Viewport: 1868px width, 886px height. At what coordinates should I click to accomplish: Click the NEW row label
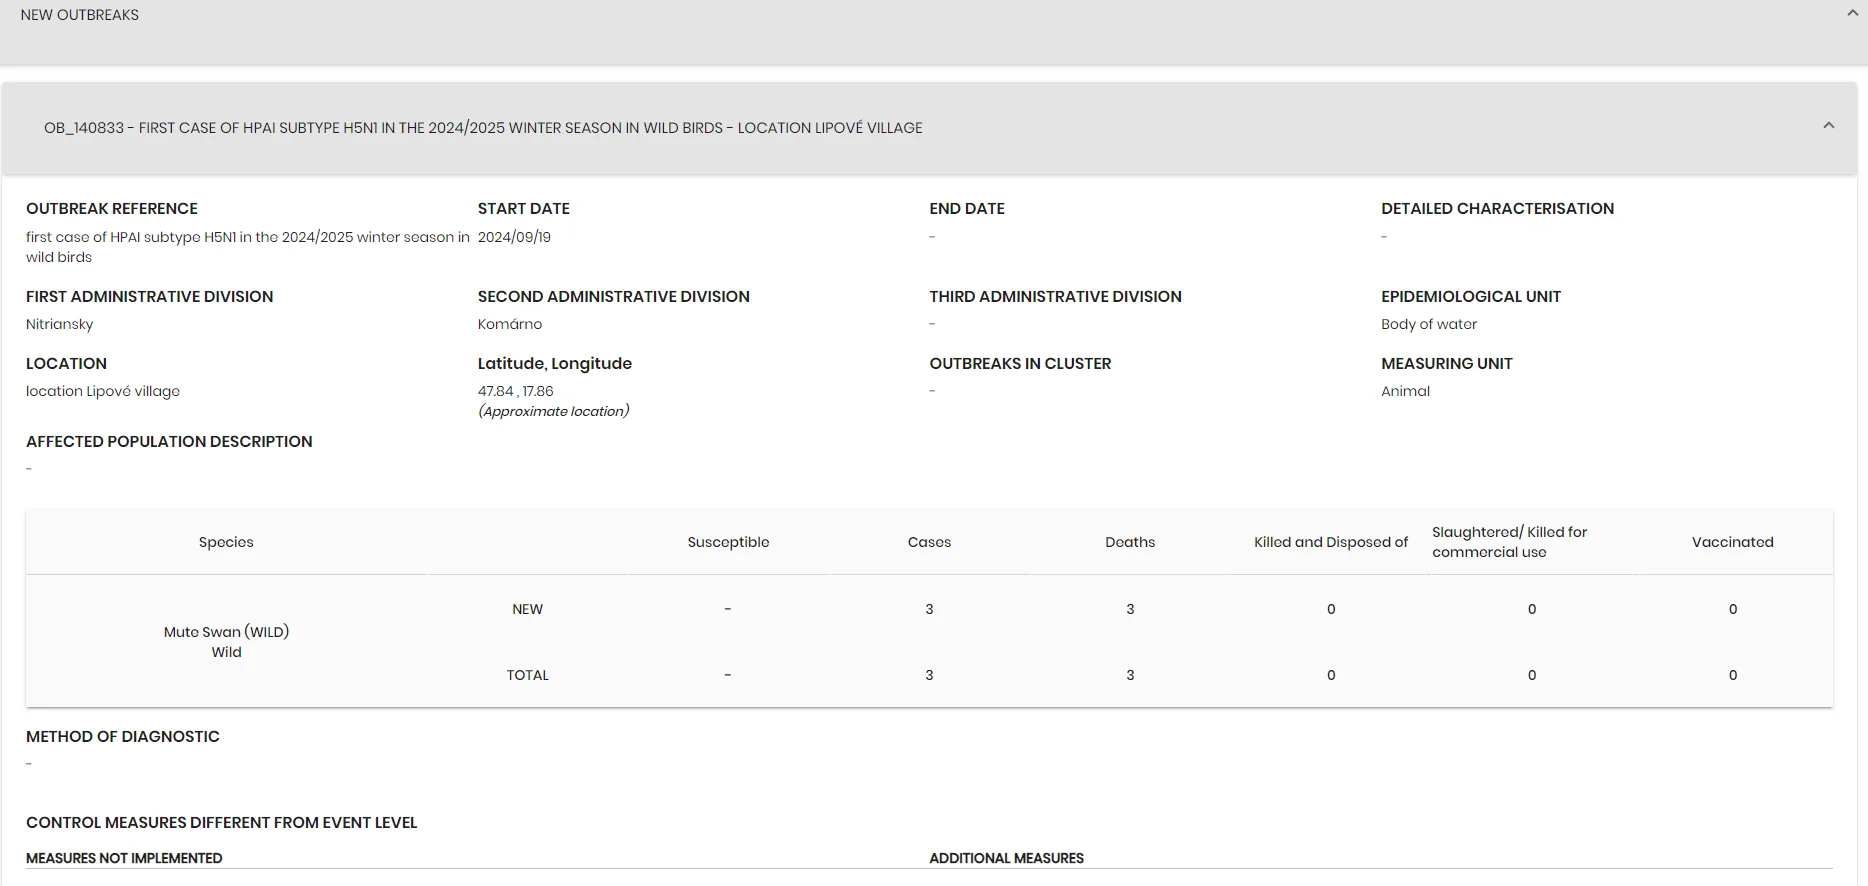(527, 609)
